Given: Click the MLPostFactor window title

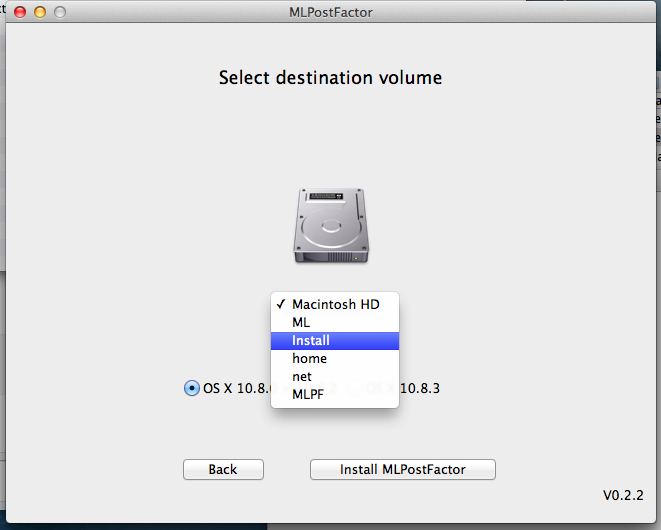Looking at the screenshot, I should [331, 13].
